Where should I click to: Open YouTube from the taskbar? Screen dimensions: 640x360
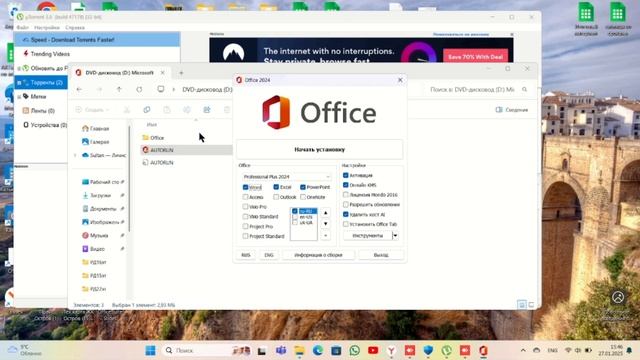[373, 350]
